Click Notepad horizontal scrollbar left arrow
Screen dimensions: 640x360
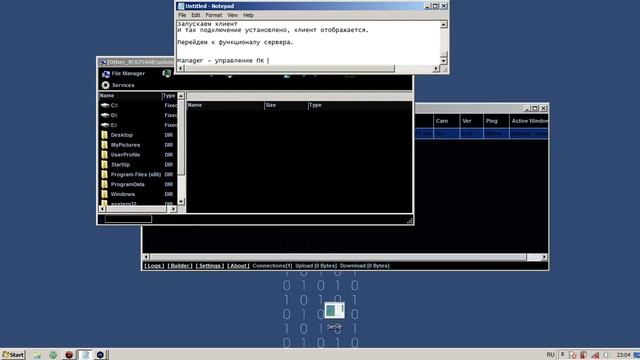[180, 69]
